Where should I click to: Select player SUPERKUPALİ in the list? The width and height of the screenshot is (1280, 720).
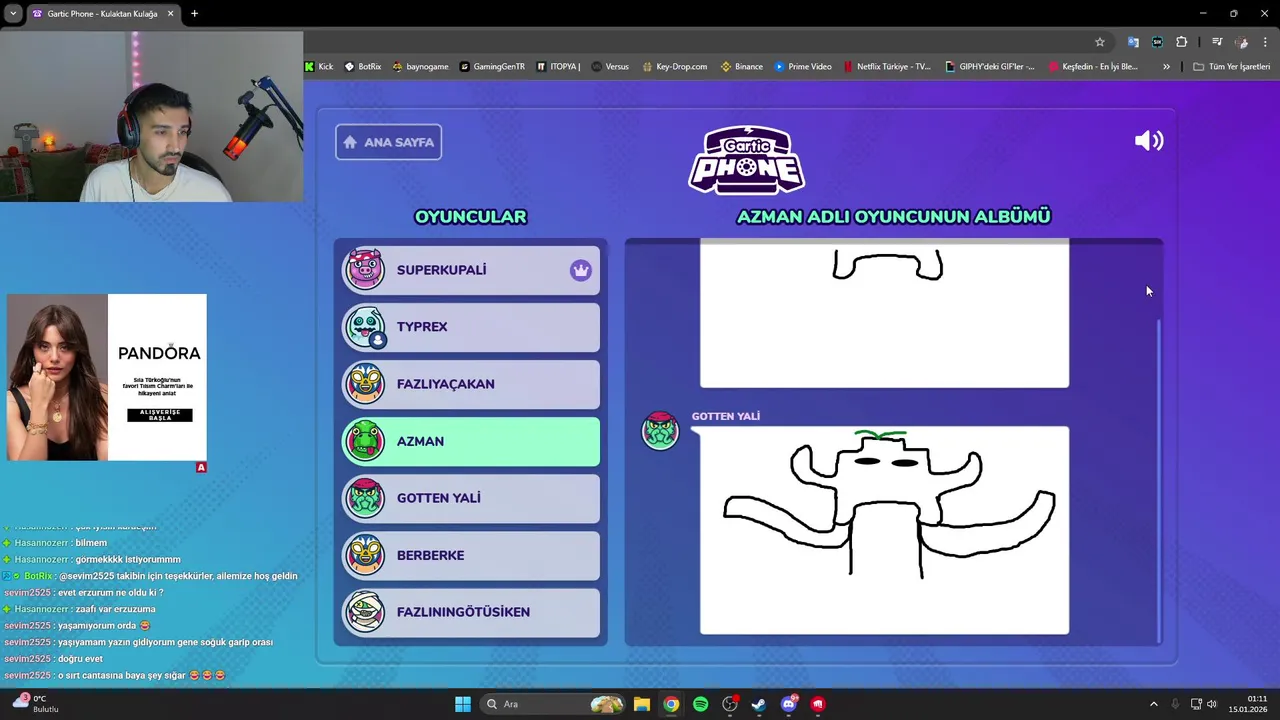471,270
